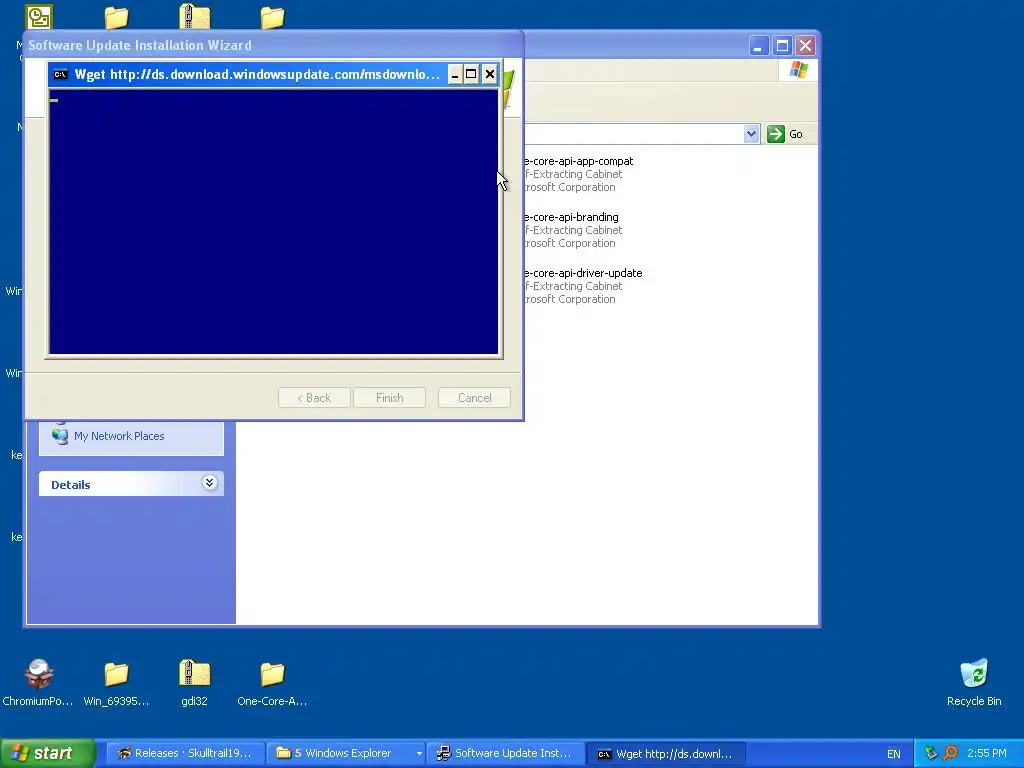Maximize the Explorer window
Image resolution: width=1024 pixels, height=768 pixels.
point(782,46)
